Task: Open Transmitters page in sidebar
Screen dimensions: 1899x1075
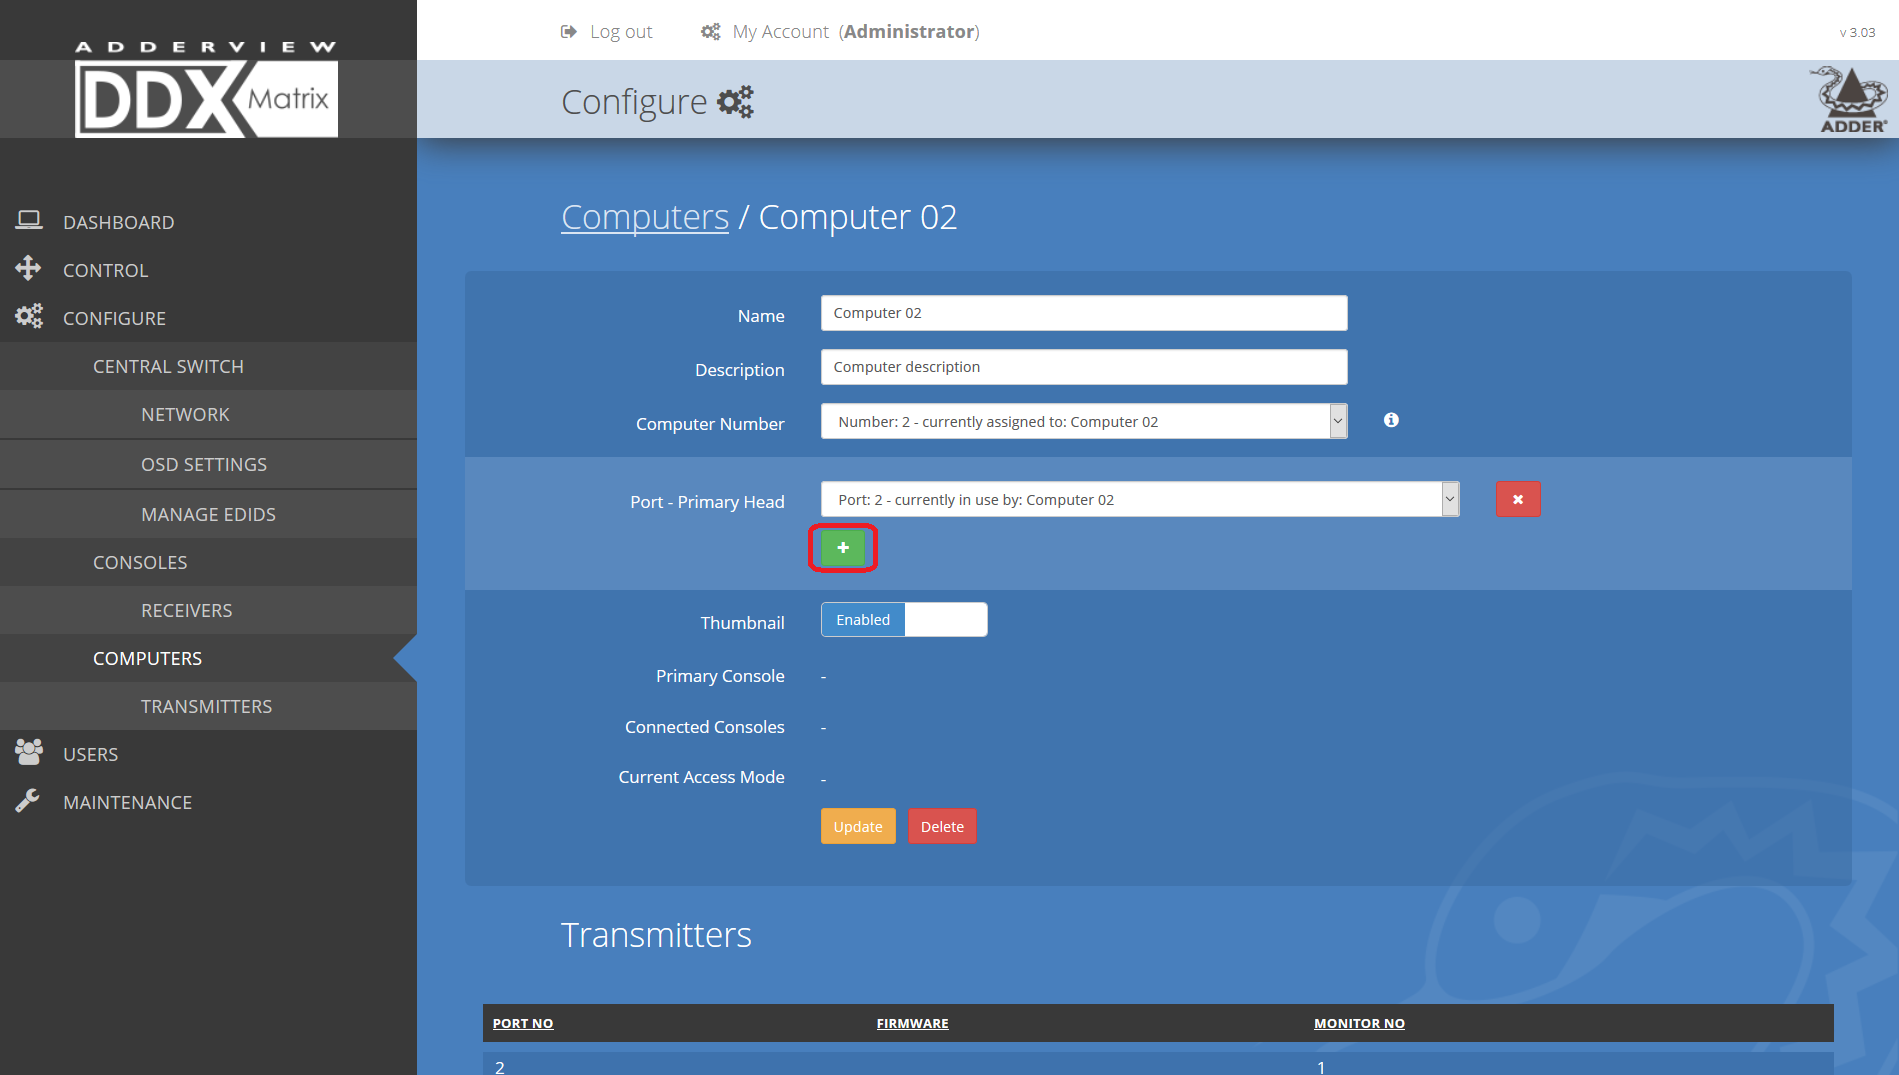Action: point(206,706)
